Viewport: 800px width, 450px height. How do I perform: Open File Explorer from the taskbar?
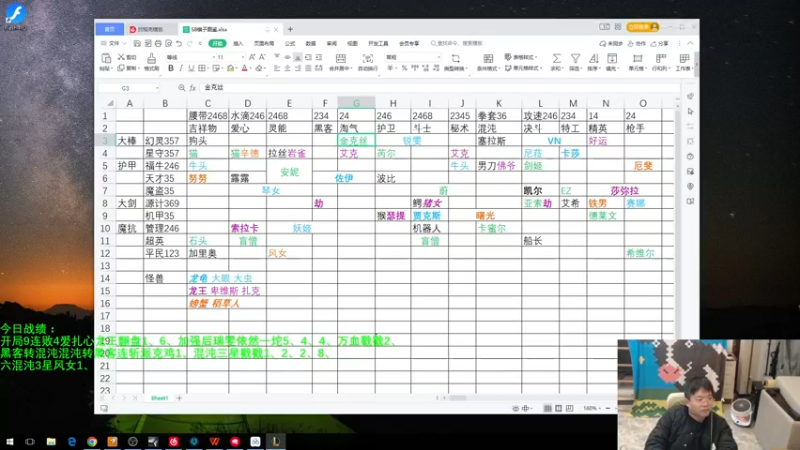tap(51, 441)
